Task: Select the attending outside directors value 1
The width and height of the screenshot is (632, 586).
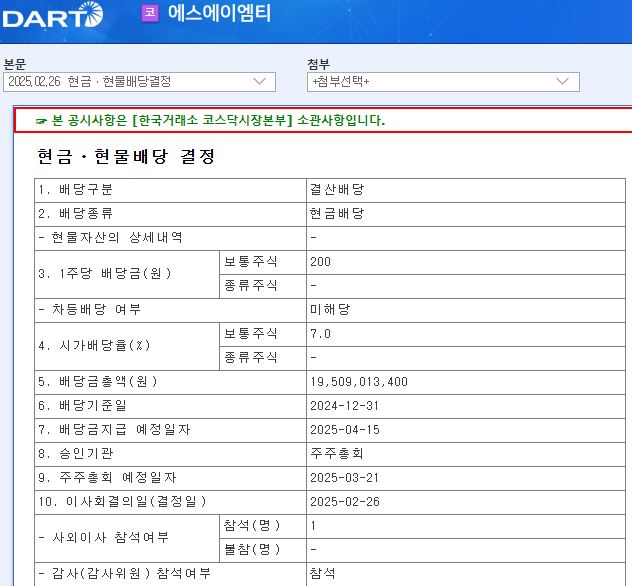Action: pos(313,526)
